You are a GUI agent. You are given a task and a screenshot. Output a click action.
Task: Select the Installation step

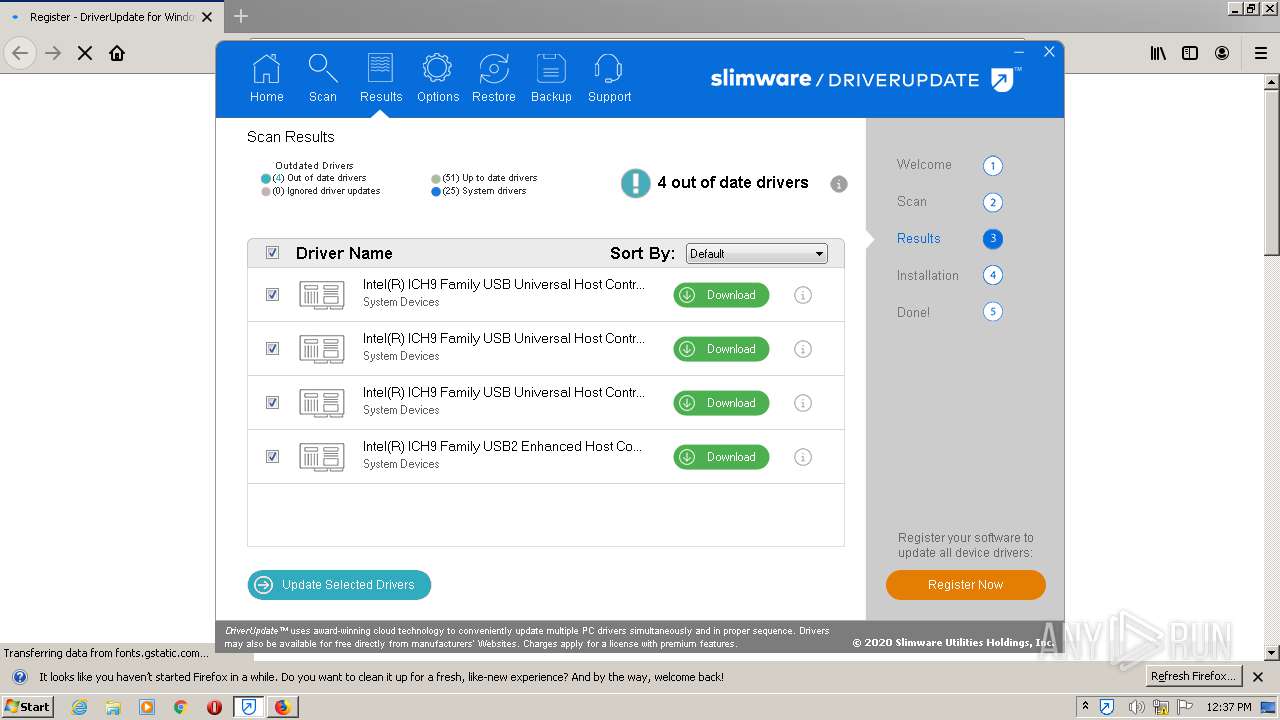pos(927,276)
